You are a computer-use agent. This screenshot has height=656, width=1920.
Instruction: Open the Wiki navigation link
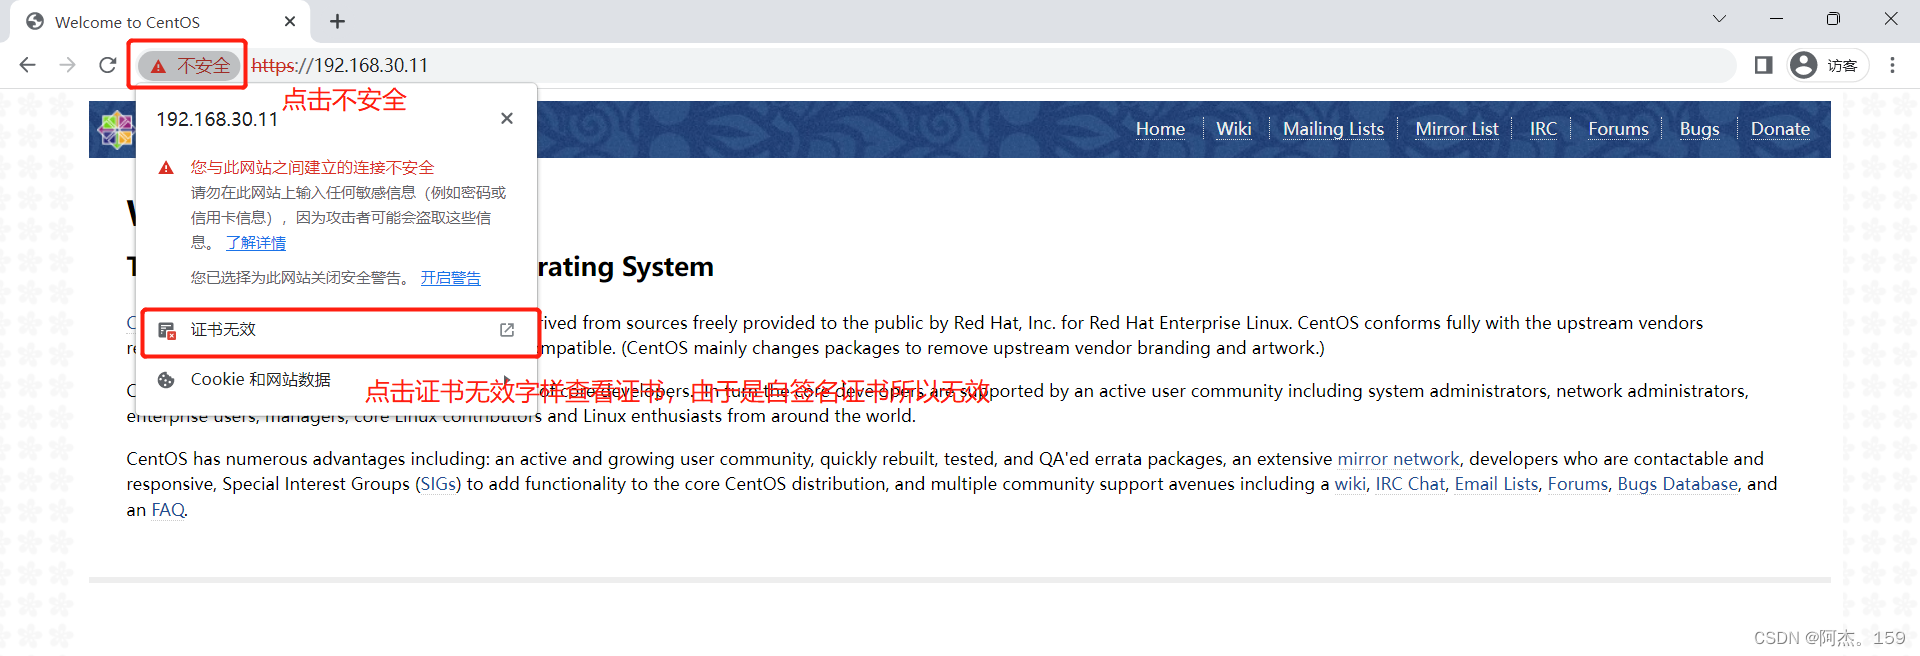tap(1234, 129)
